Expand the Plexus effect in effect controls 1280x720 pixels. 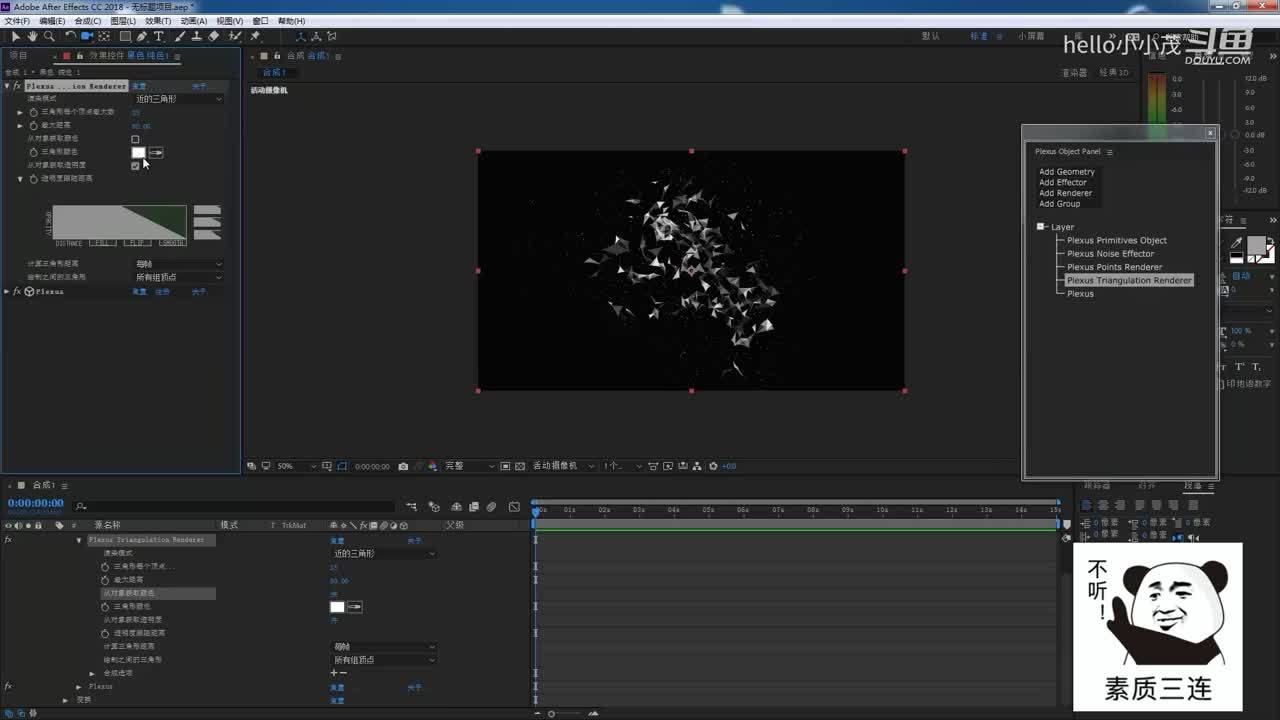tap(8, 292)
